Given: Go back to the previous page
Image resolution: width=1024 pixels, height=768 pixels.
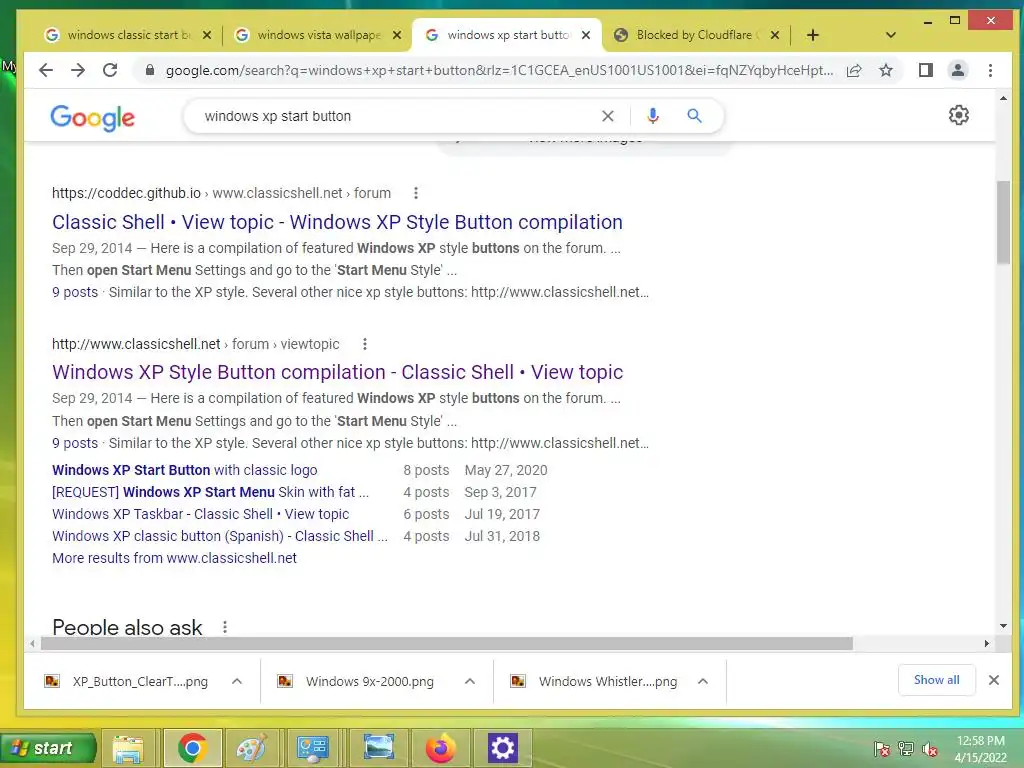Looking at the screenshot, I should tap(45, 70).
